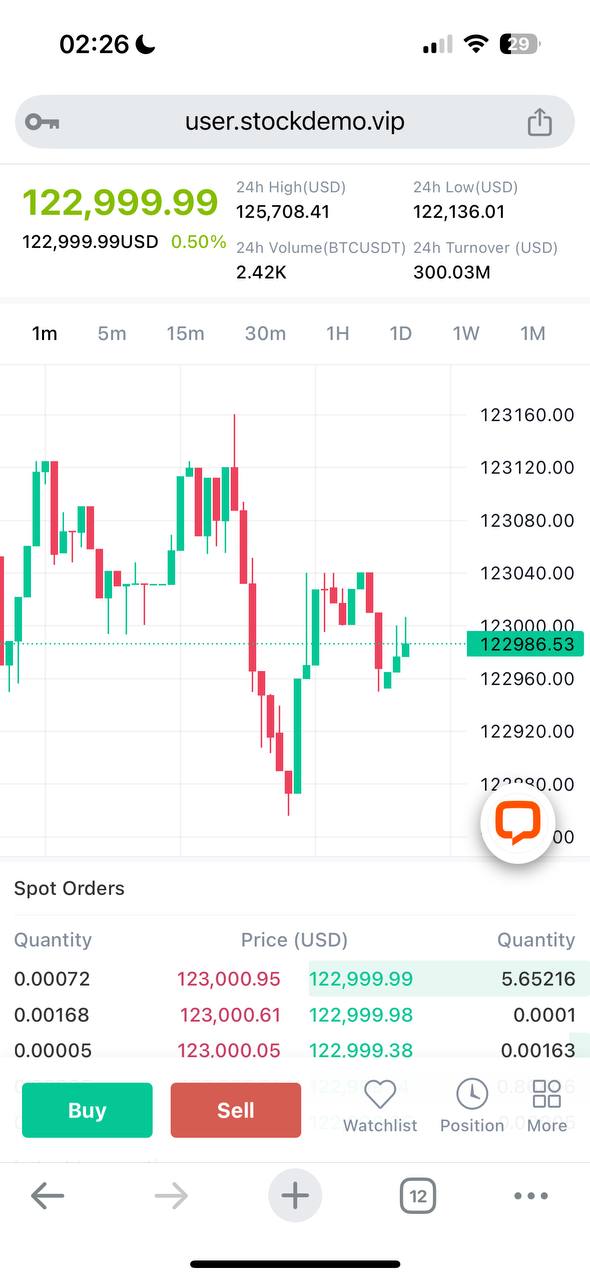Image resolution: width=590 pixels, height=1280 pixels.
Task: Select the 1H interval
Action: pos(337,333)
